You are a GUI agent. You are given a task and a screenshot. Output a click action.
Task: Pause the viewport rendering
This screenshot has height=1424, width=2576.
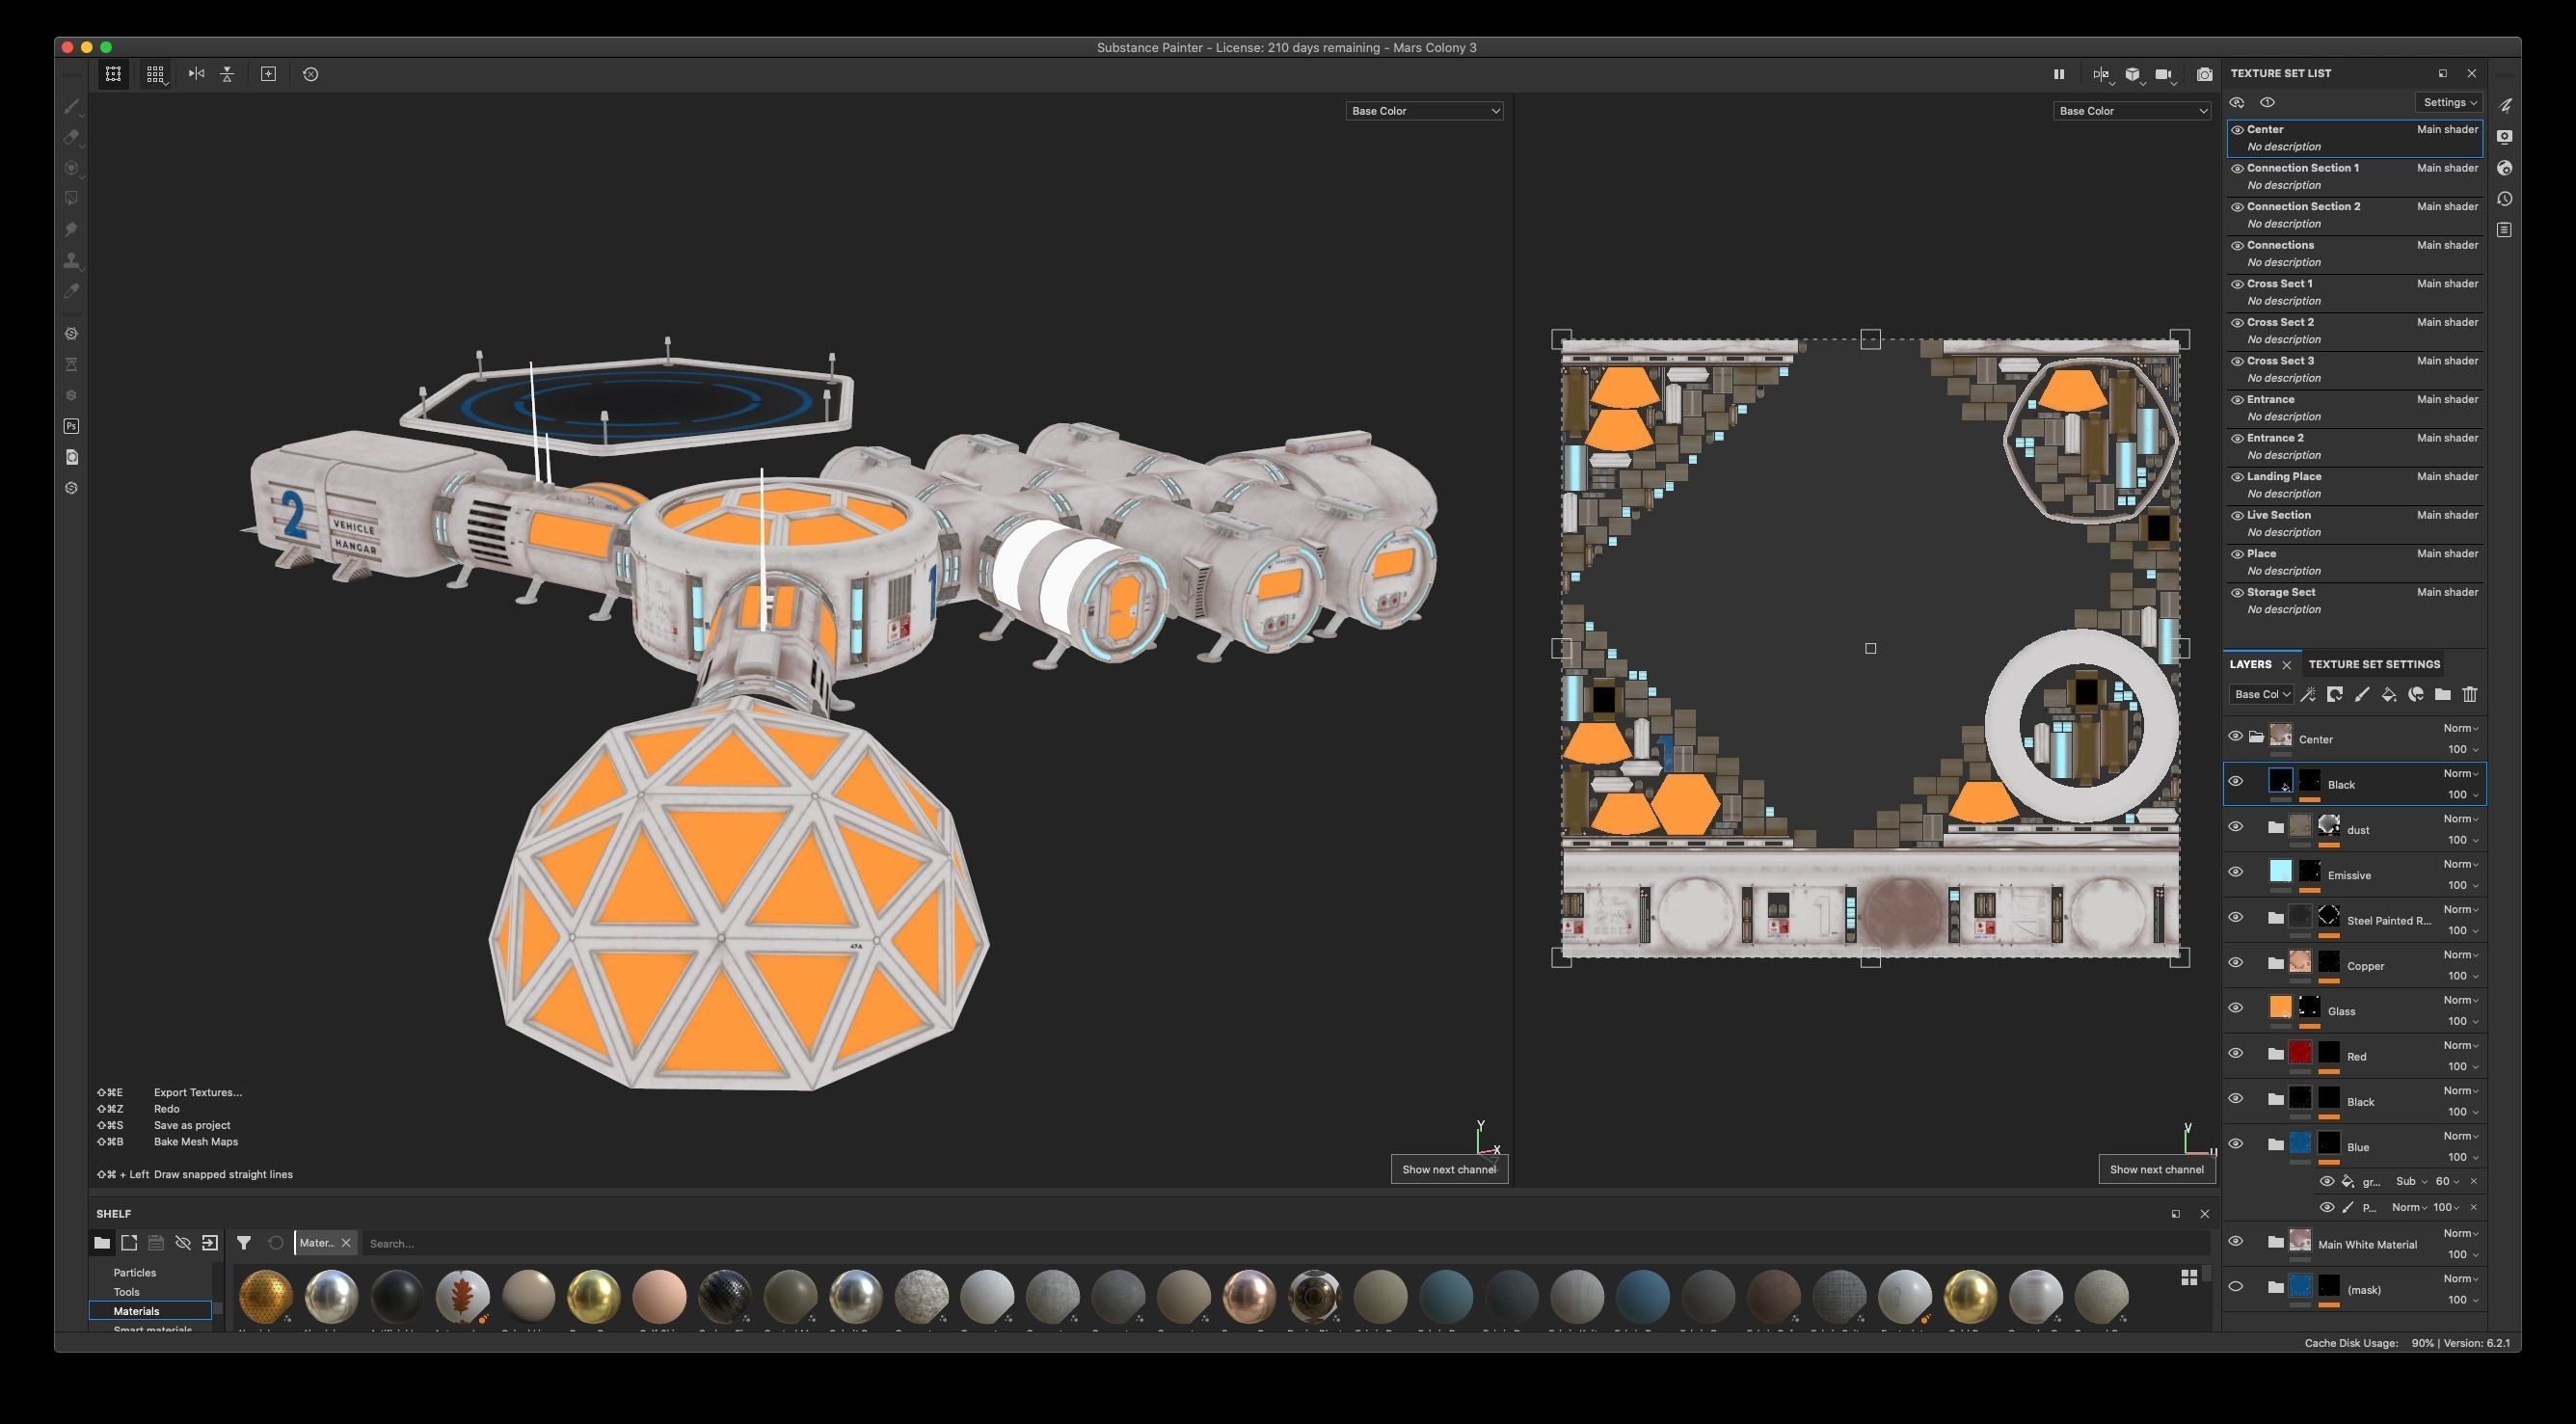pos(2059,74)
